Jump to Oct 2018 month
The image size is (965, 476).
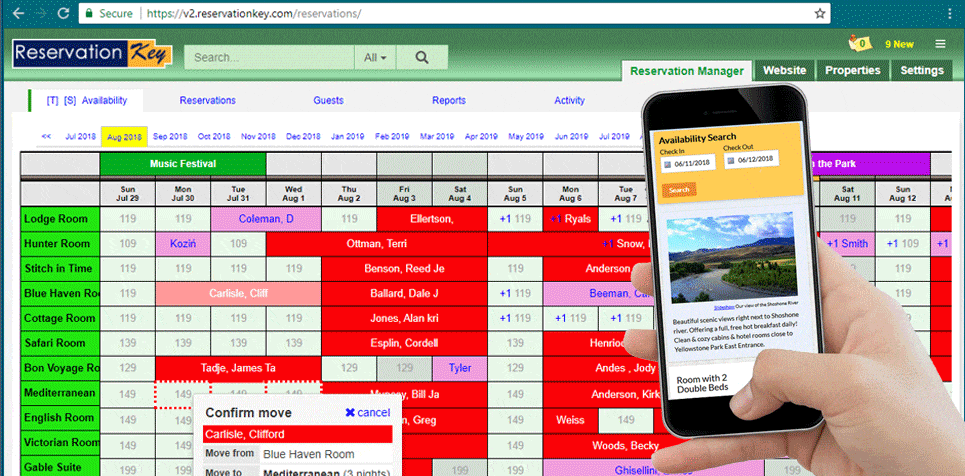tap(214, 137)
